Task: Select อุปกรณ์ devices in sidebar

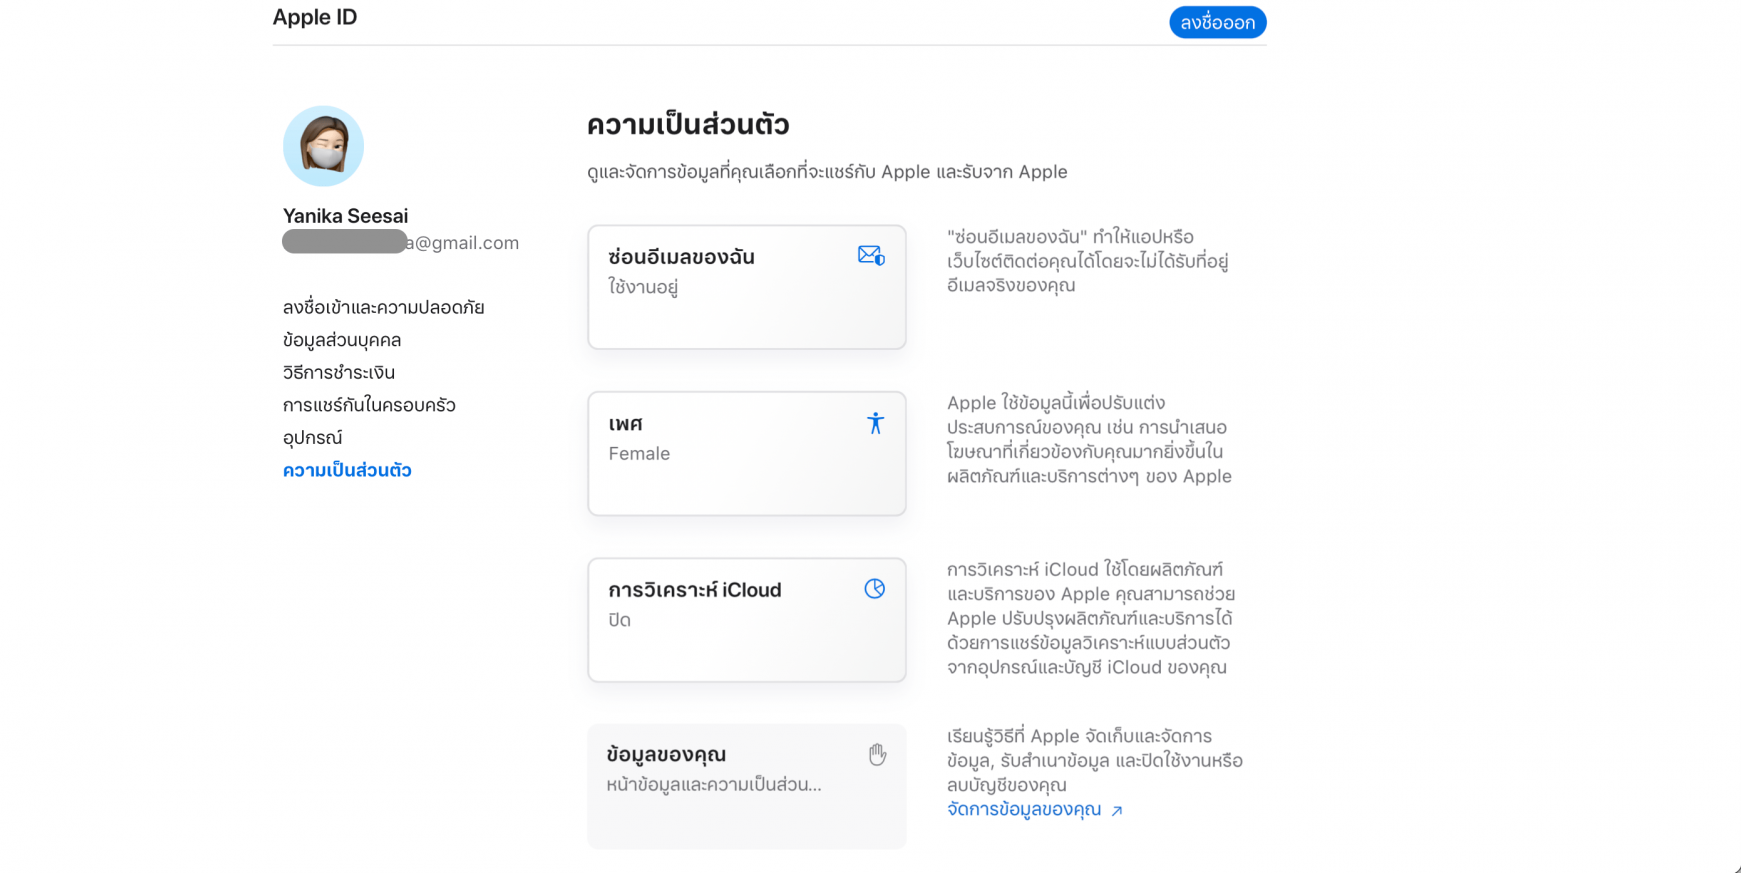Action: coord(312,437)
